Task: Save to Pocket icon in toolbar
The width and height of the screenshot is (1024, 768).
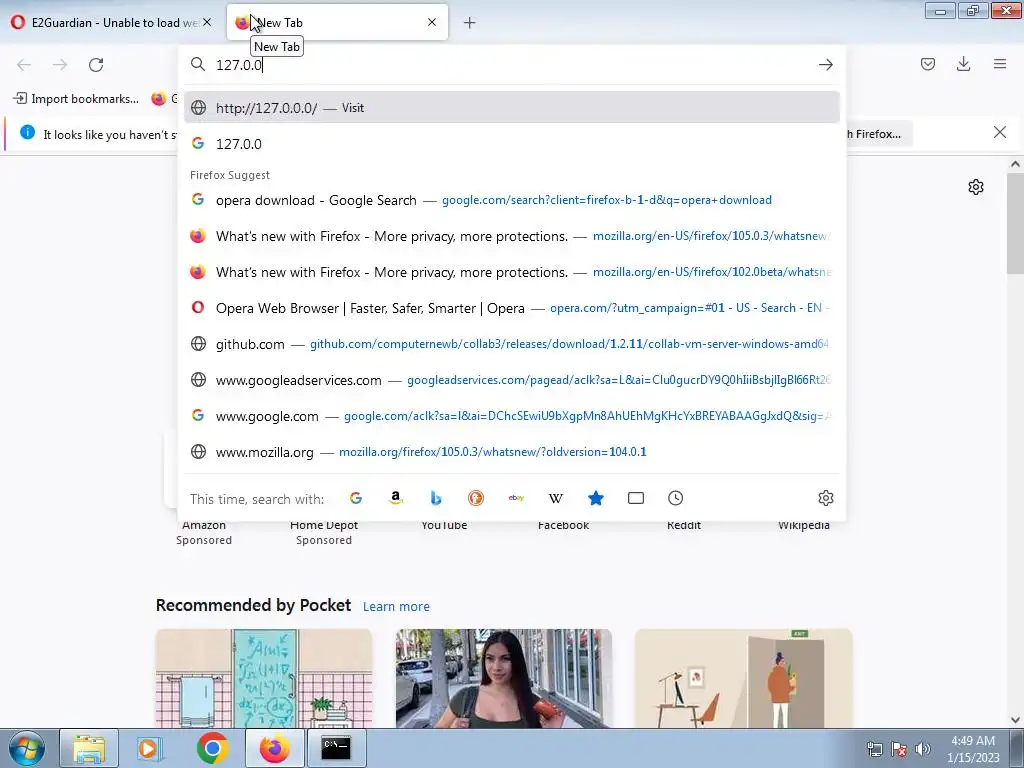Action: pos(927,64)
